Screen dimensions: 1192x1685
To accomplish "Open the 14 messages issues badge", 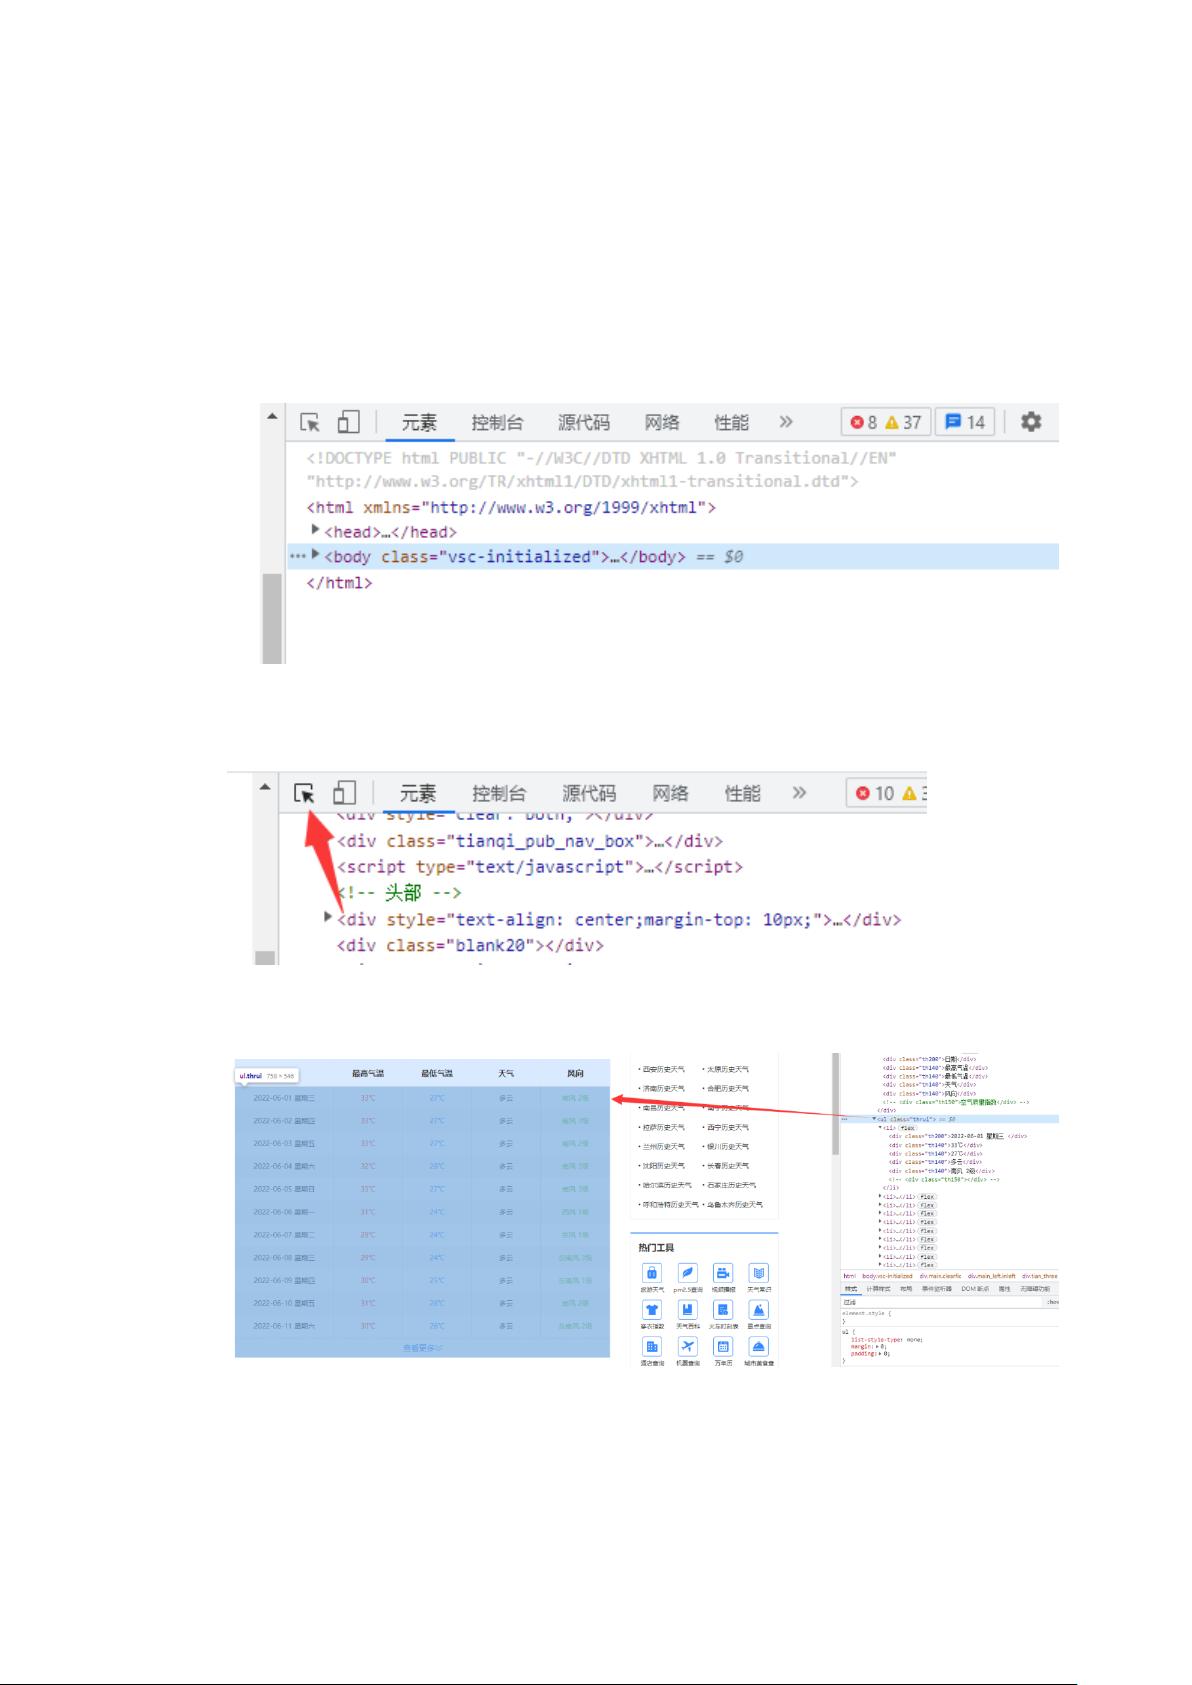I will 965,422.
